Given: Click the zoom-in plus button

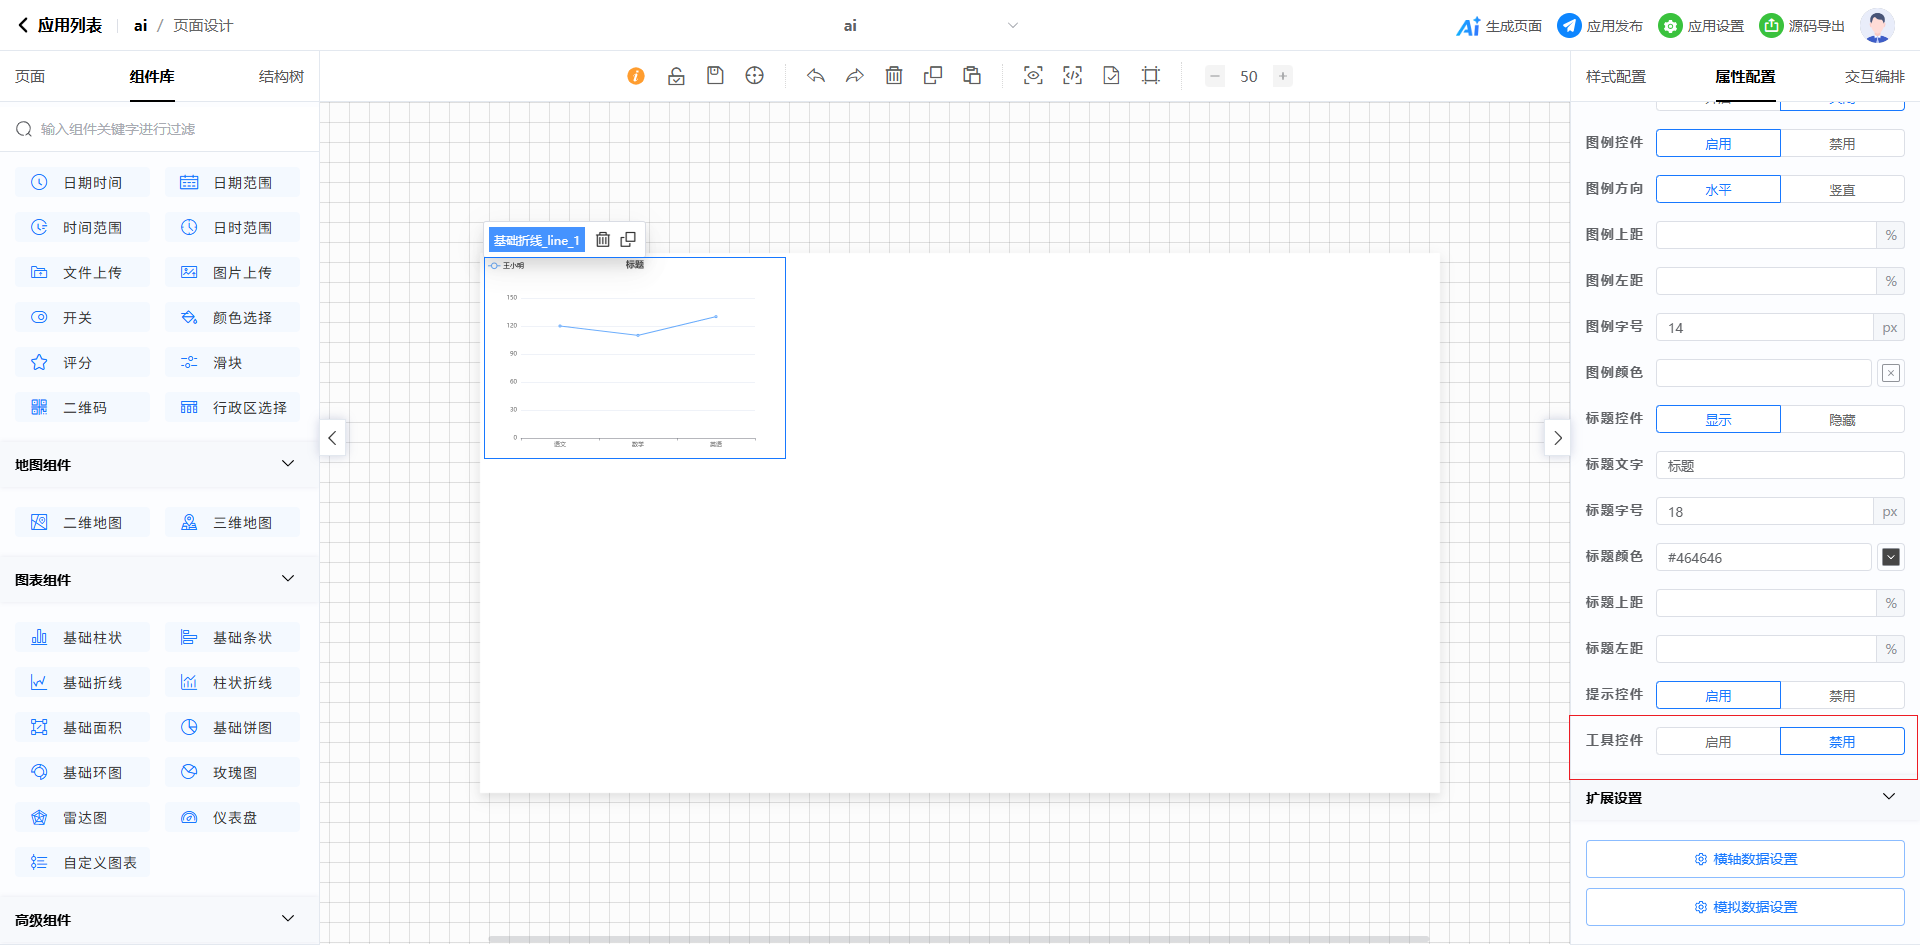Looking at the screenshot, I should 1282,76.
